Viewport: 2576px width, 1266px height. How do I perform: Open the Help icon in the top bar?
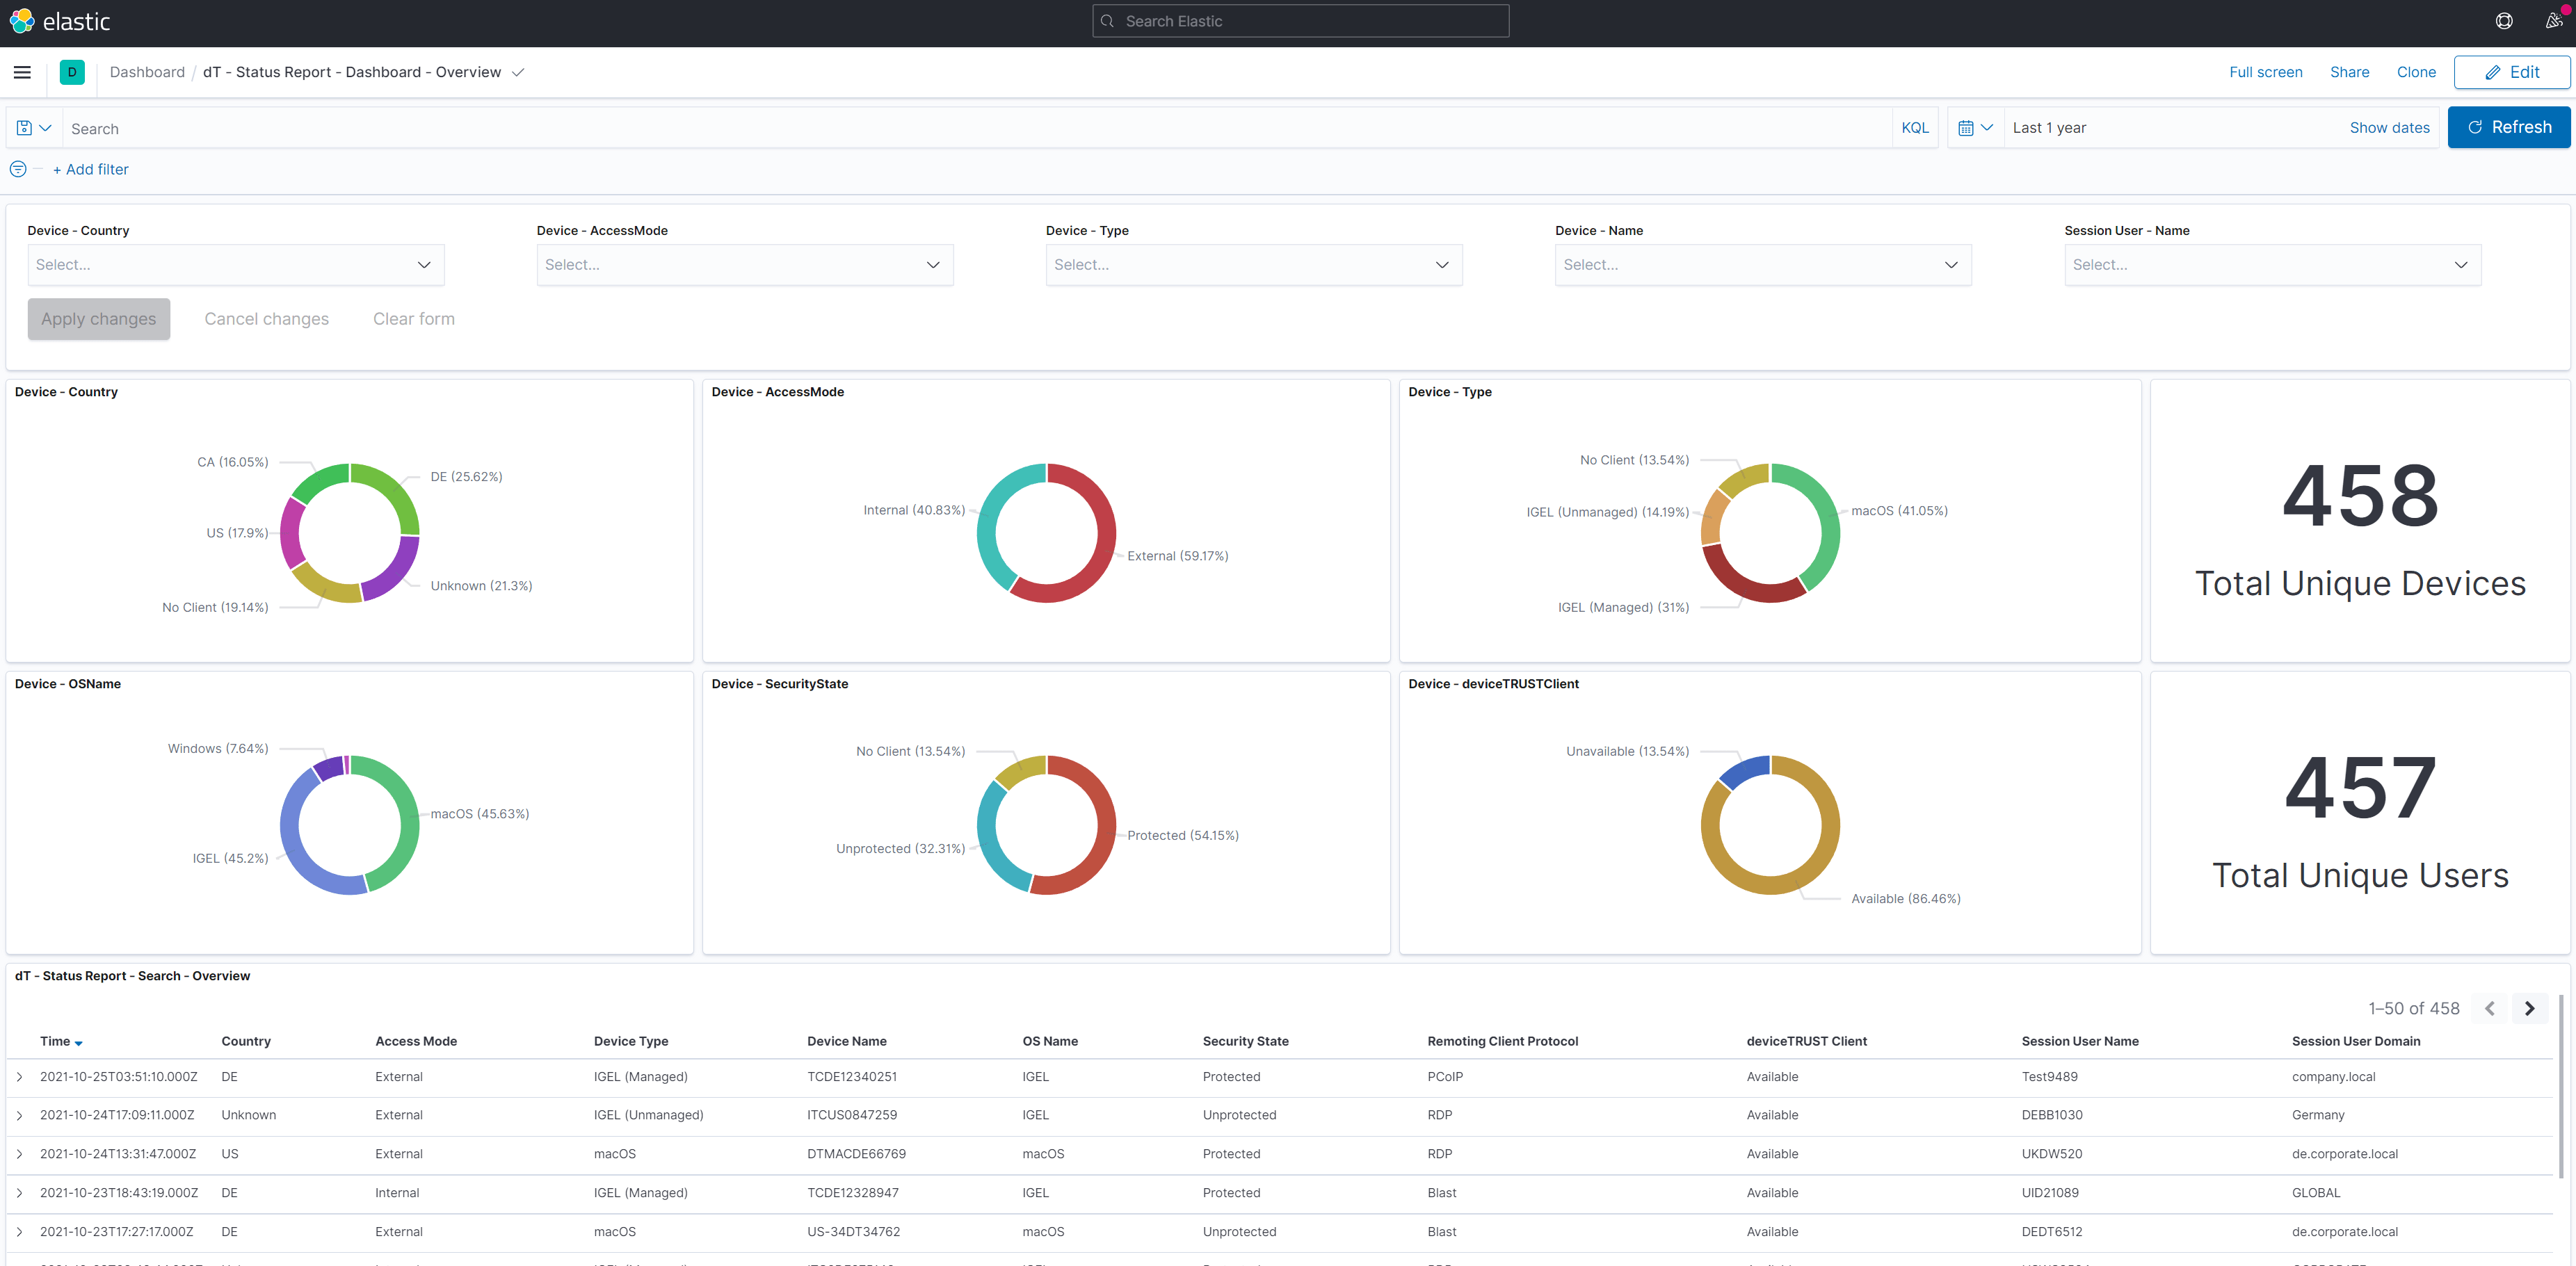click(2504, 20)
